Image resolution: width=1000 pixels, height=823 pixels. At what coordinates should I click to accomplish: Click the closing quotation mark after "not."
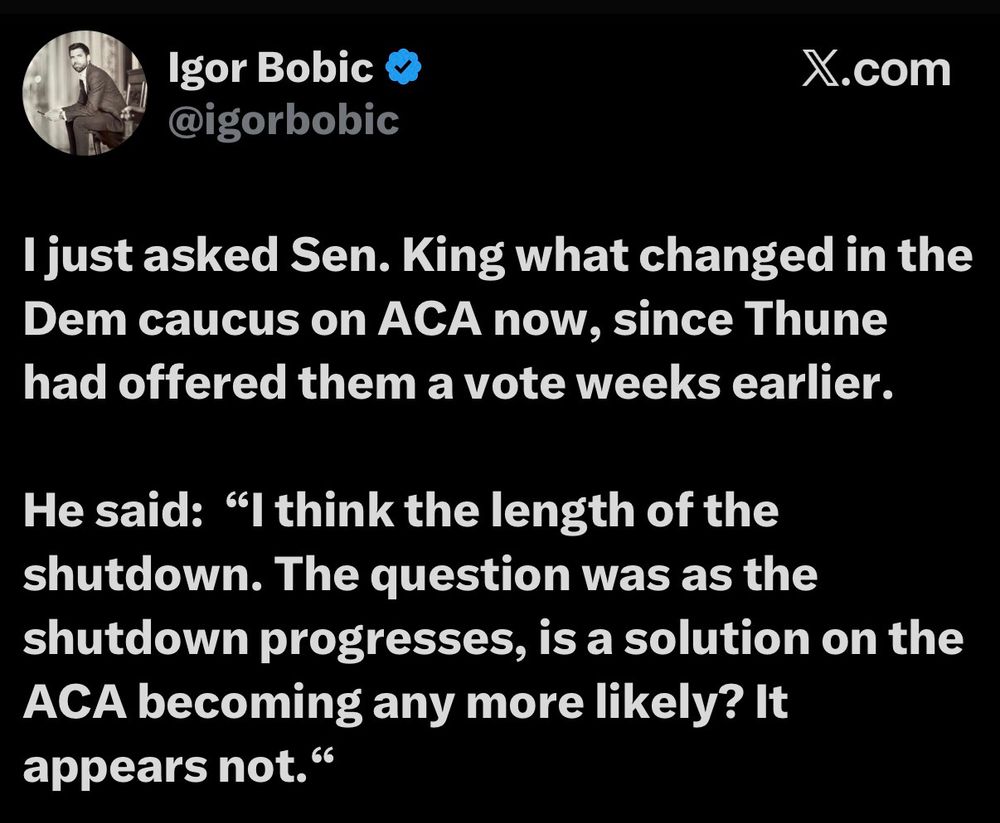click(324, 758)
